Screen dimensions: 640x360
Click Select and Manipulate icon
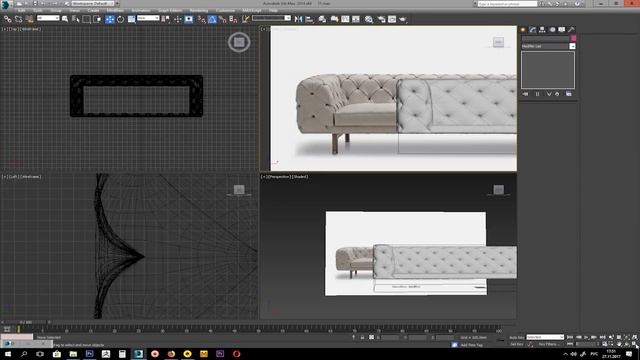(178, 19)
